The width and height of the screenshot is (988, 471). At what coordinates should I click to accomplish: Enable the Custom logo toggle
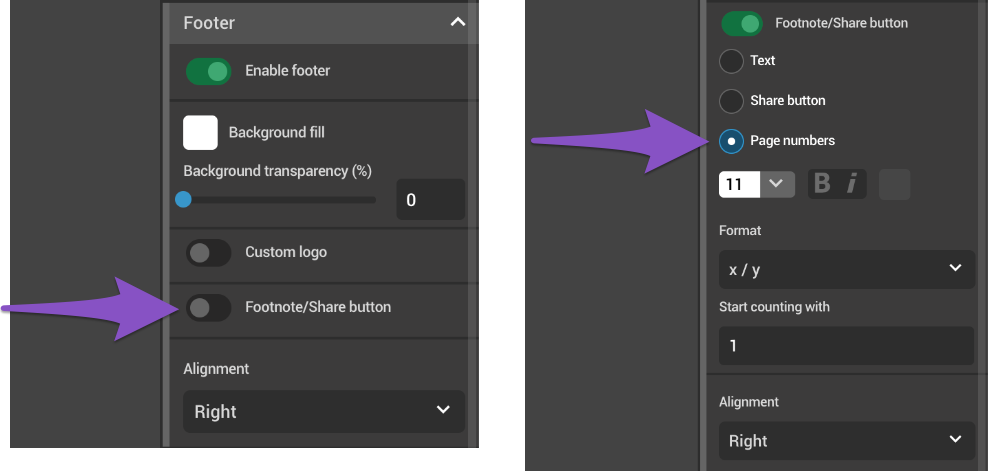[x=208, y=252]
